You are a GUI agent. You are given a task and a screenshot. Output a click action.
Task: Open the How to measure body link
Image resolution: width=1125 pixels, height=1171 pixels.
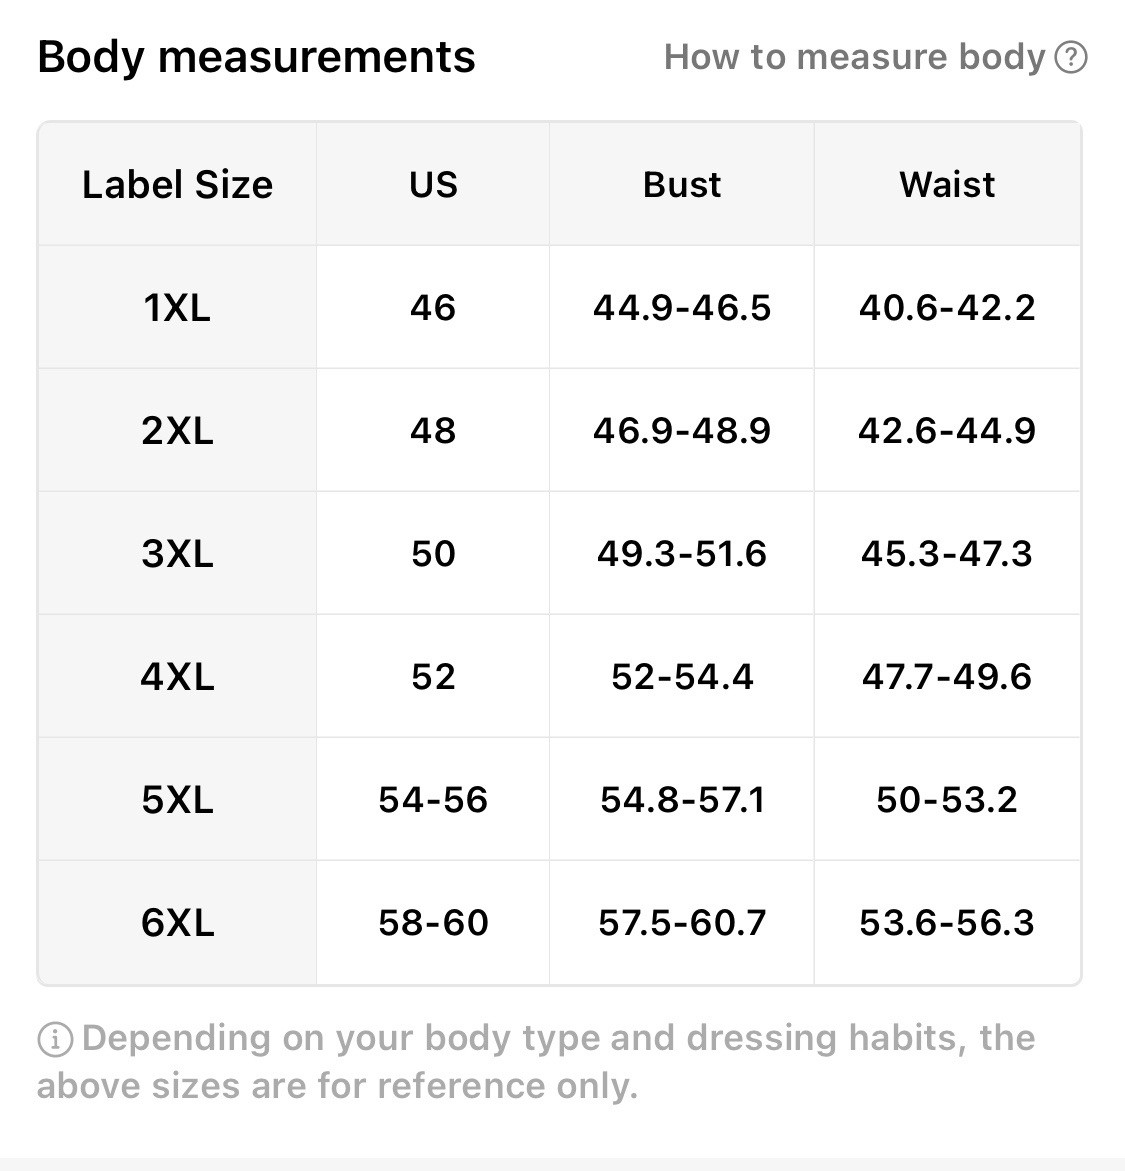point(854,57)
